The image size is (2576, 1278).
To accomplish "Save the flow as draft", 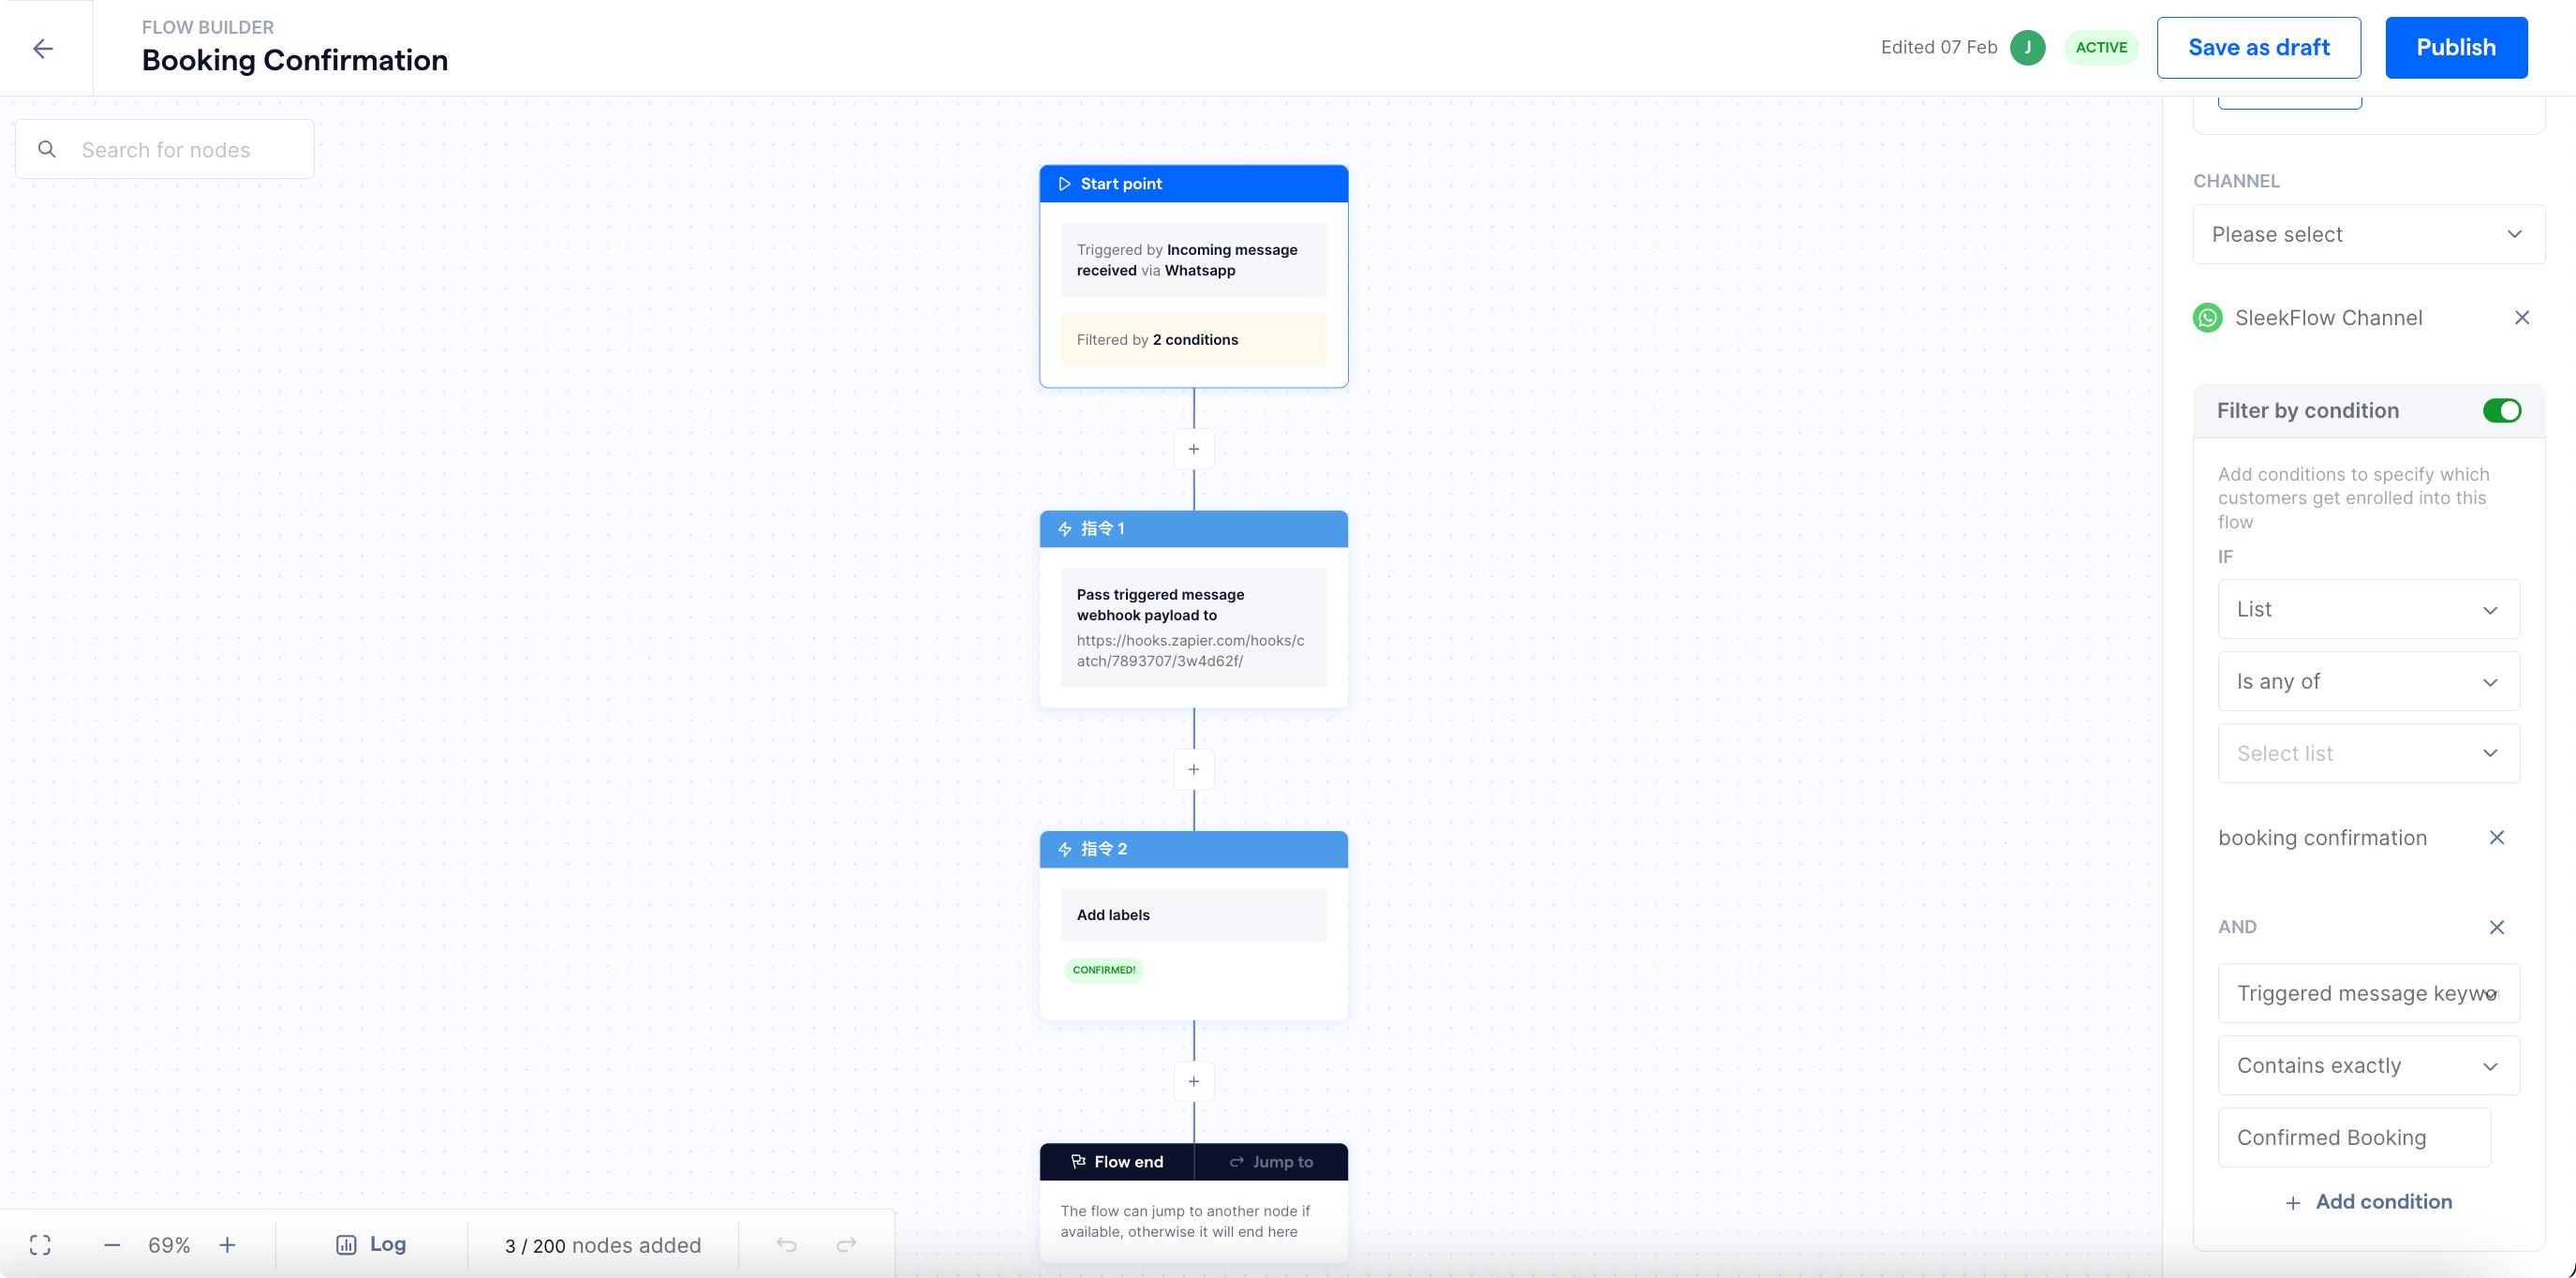I will coord(2259,48).
